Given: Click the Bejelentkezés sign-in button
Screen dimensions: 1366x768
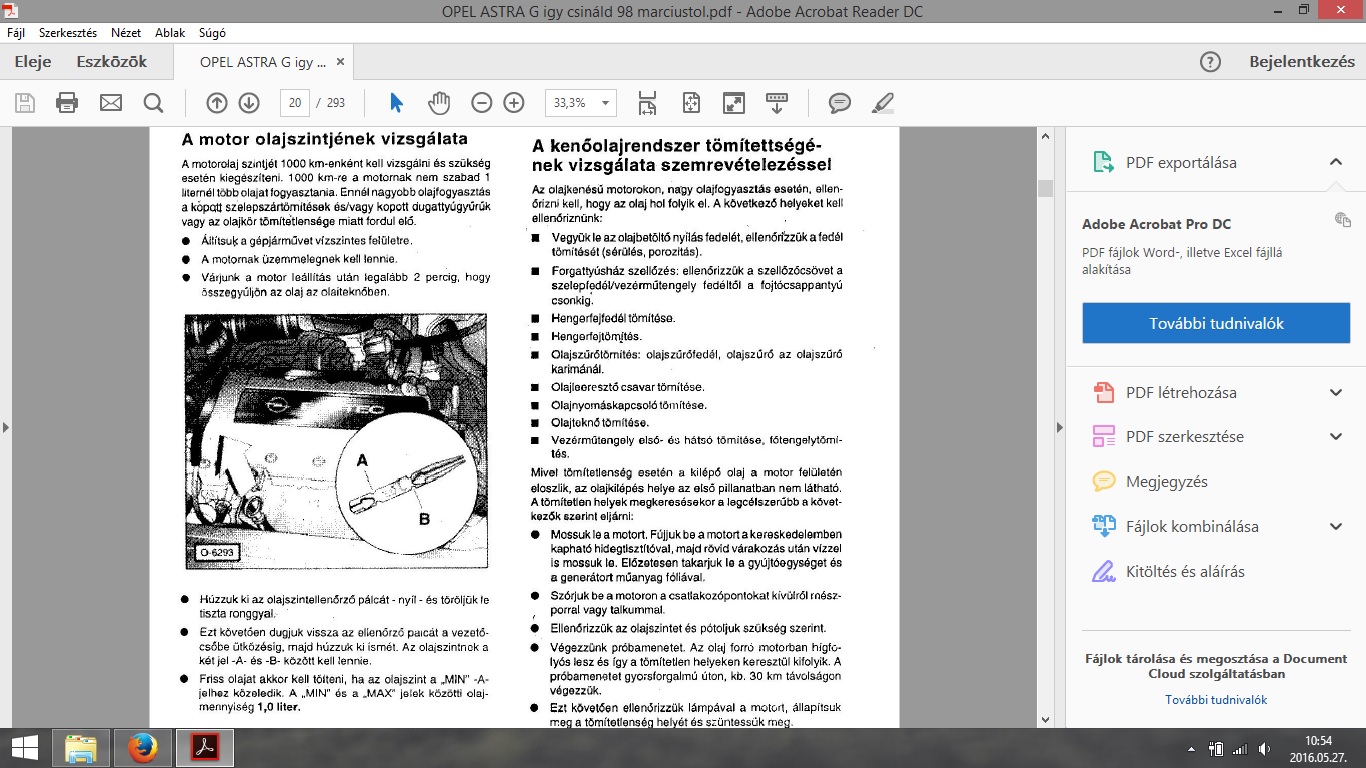Looking at the screenshot, I should coord(1302,62).
